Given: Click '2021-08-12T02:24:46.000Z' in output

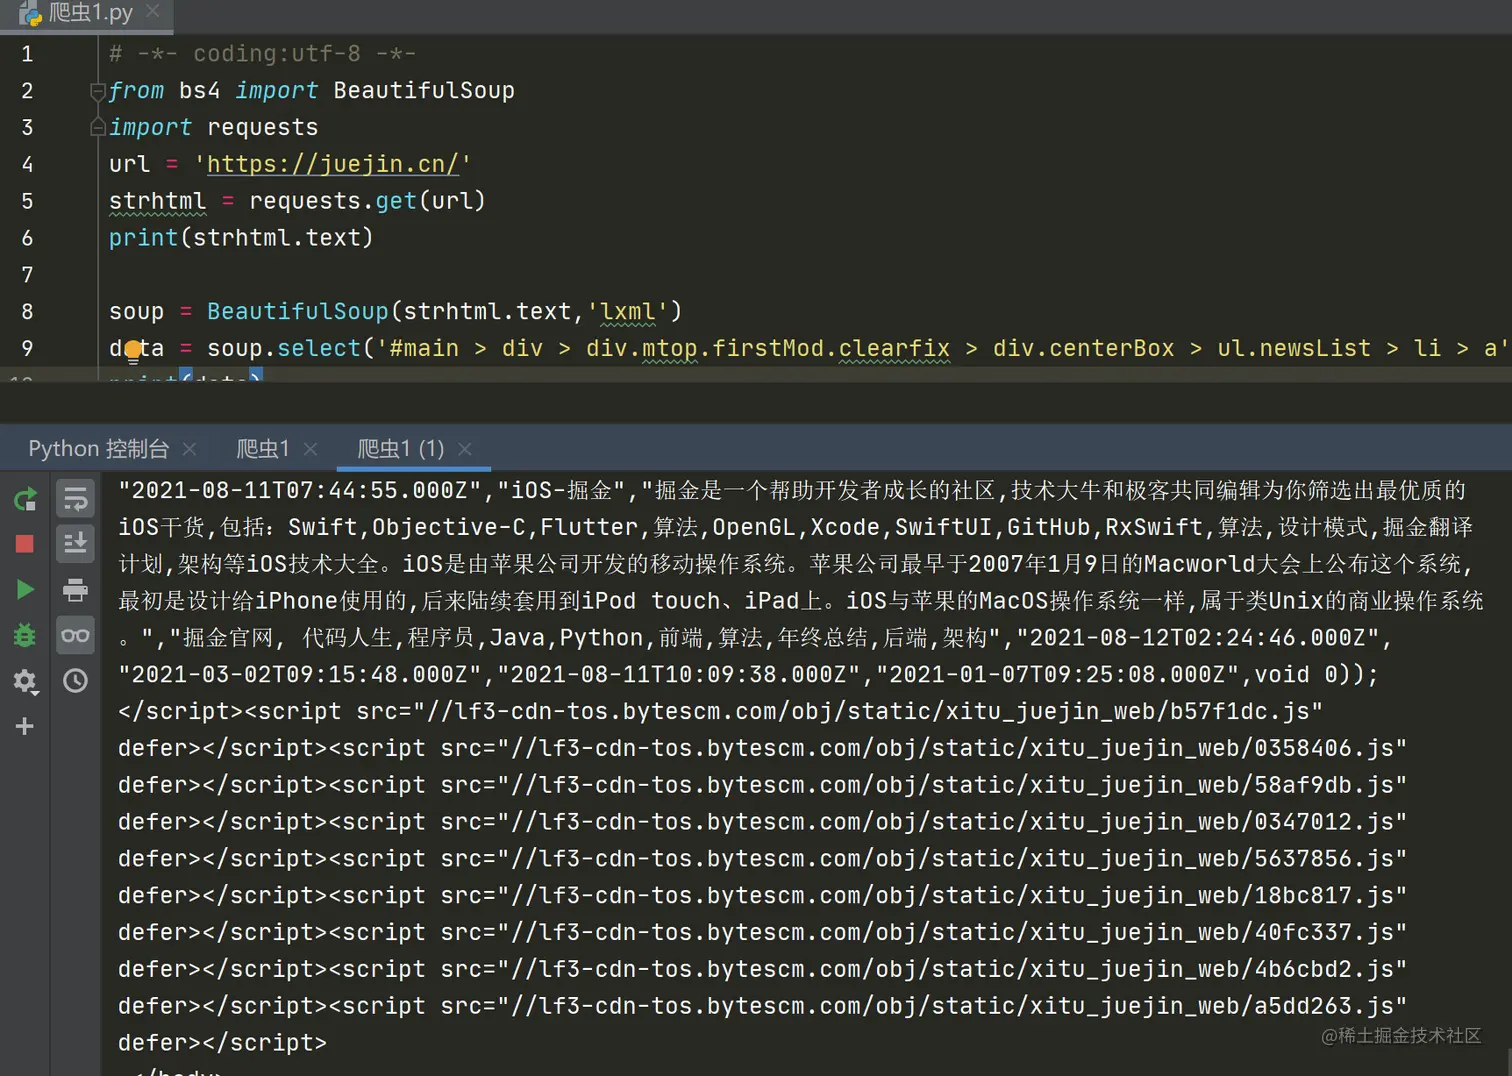Looking at the screenshot, I should [x=1200, y=638].
